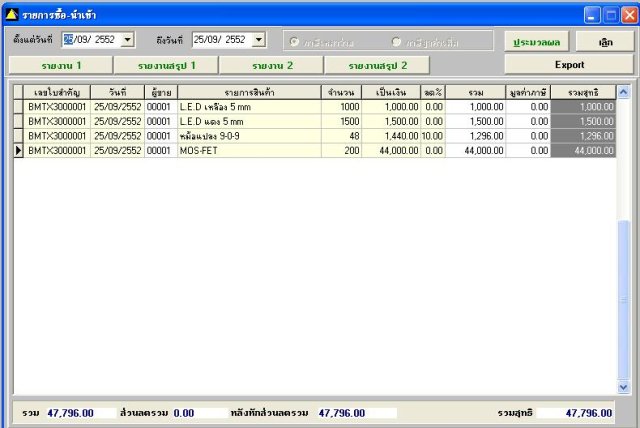
Task: Select the first greyed-out radio option
Action: [x=294, y=42]
